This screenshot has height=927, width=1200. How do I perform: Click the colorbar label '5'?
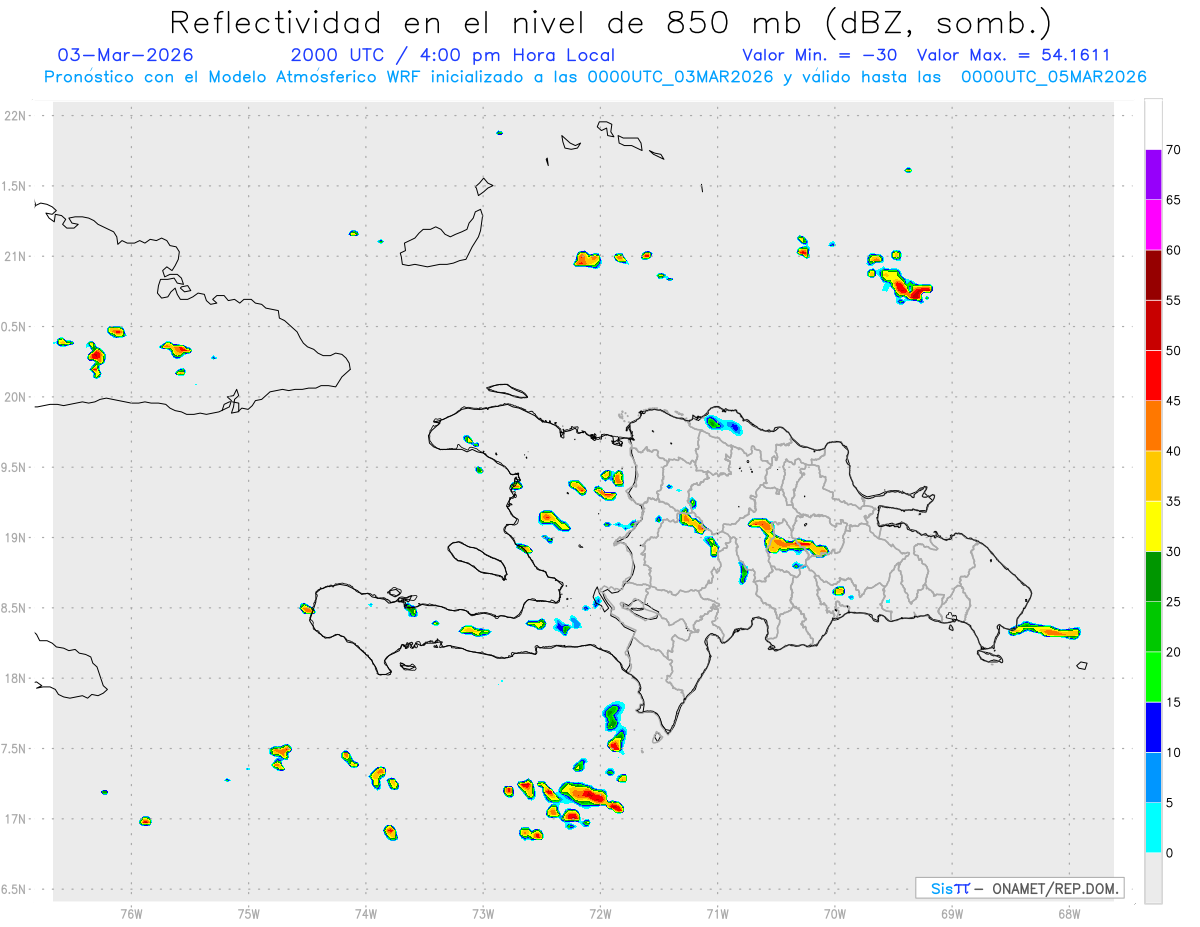coord(1170,803)
